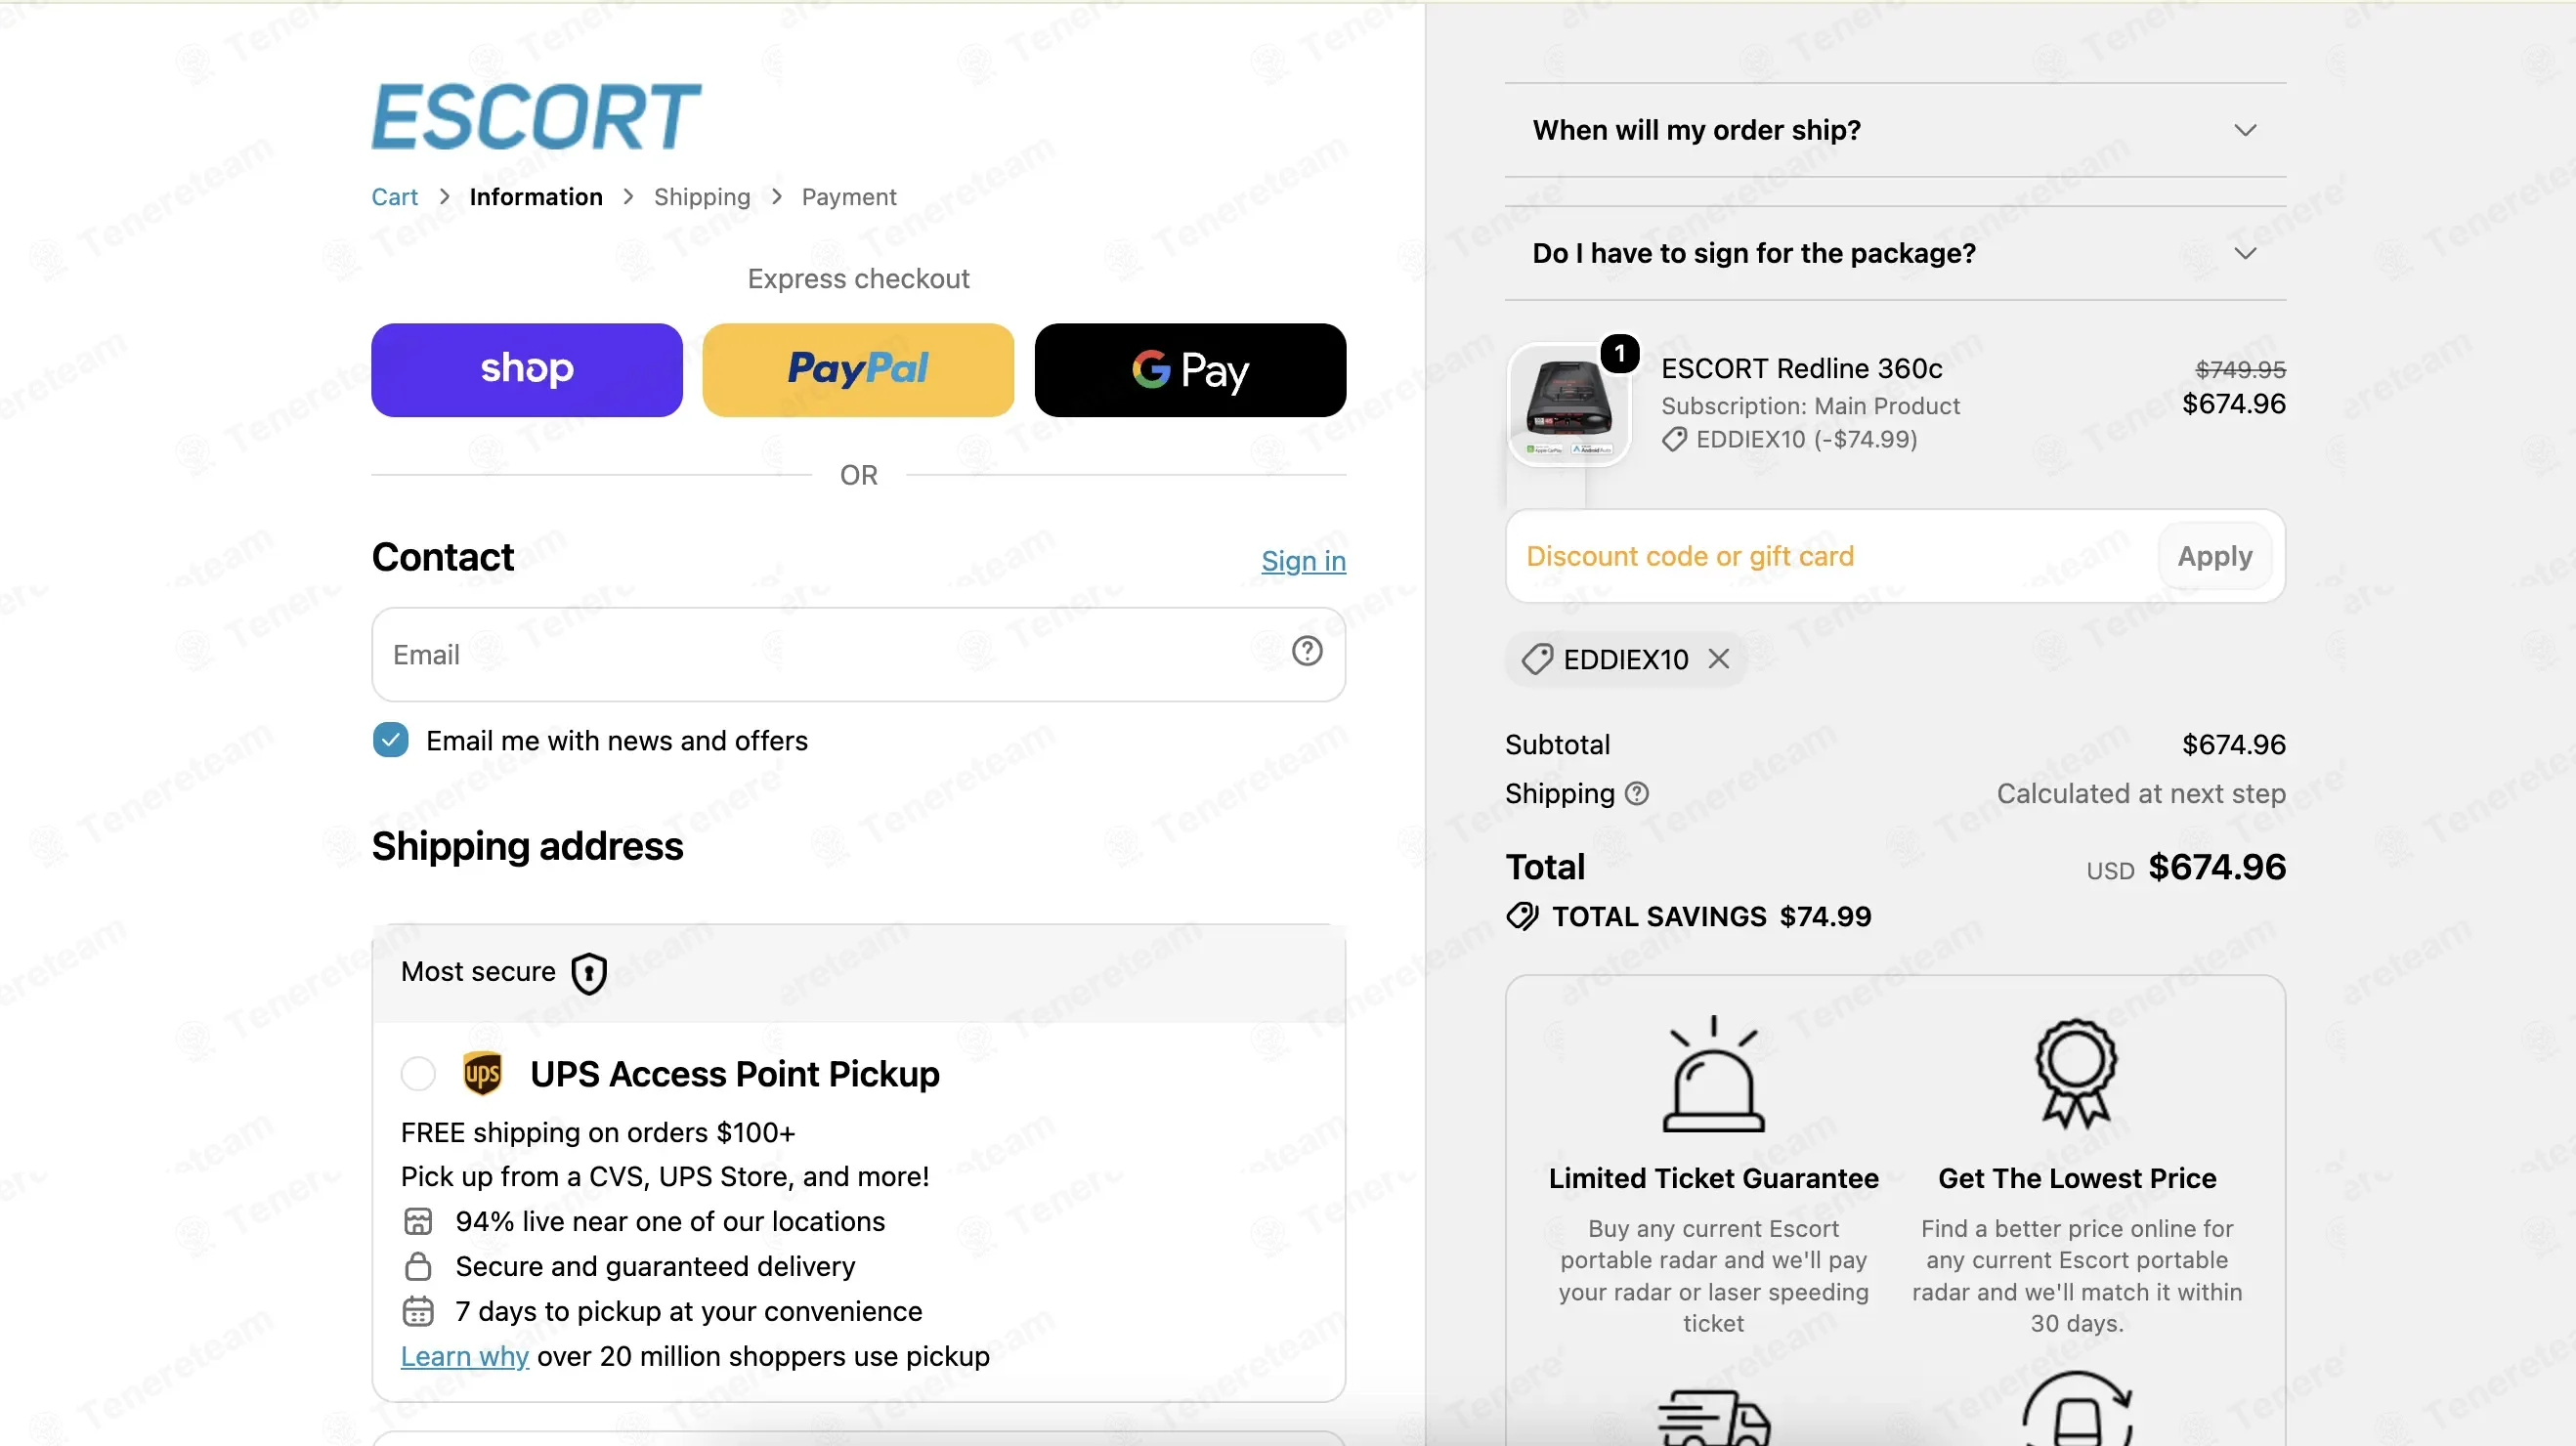The image size is (2576, 1446).
Task: Click the ESCORT logo
Action: [x=537, y=117]
